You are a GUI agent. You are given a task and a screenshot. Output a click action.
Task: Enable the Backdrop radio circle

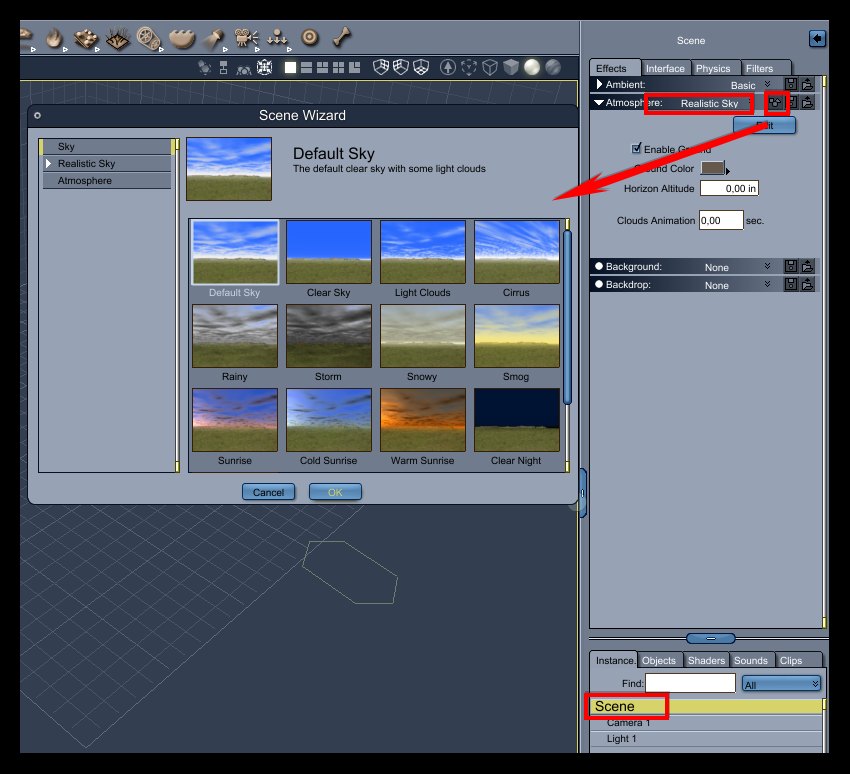(599, 284)
